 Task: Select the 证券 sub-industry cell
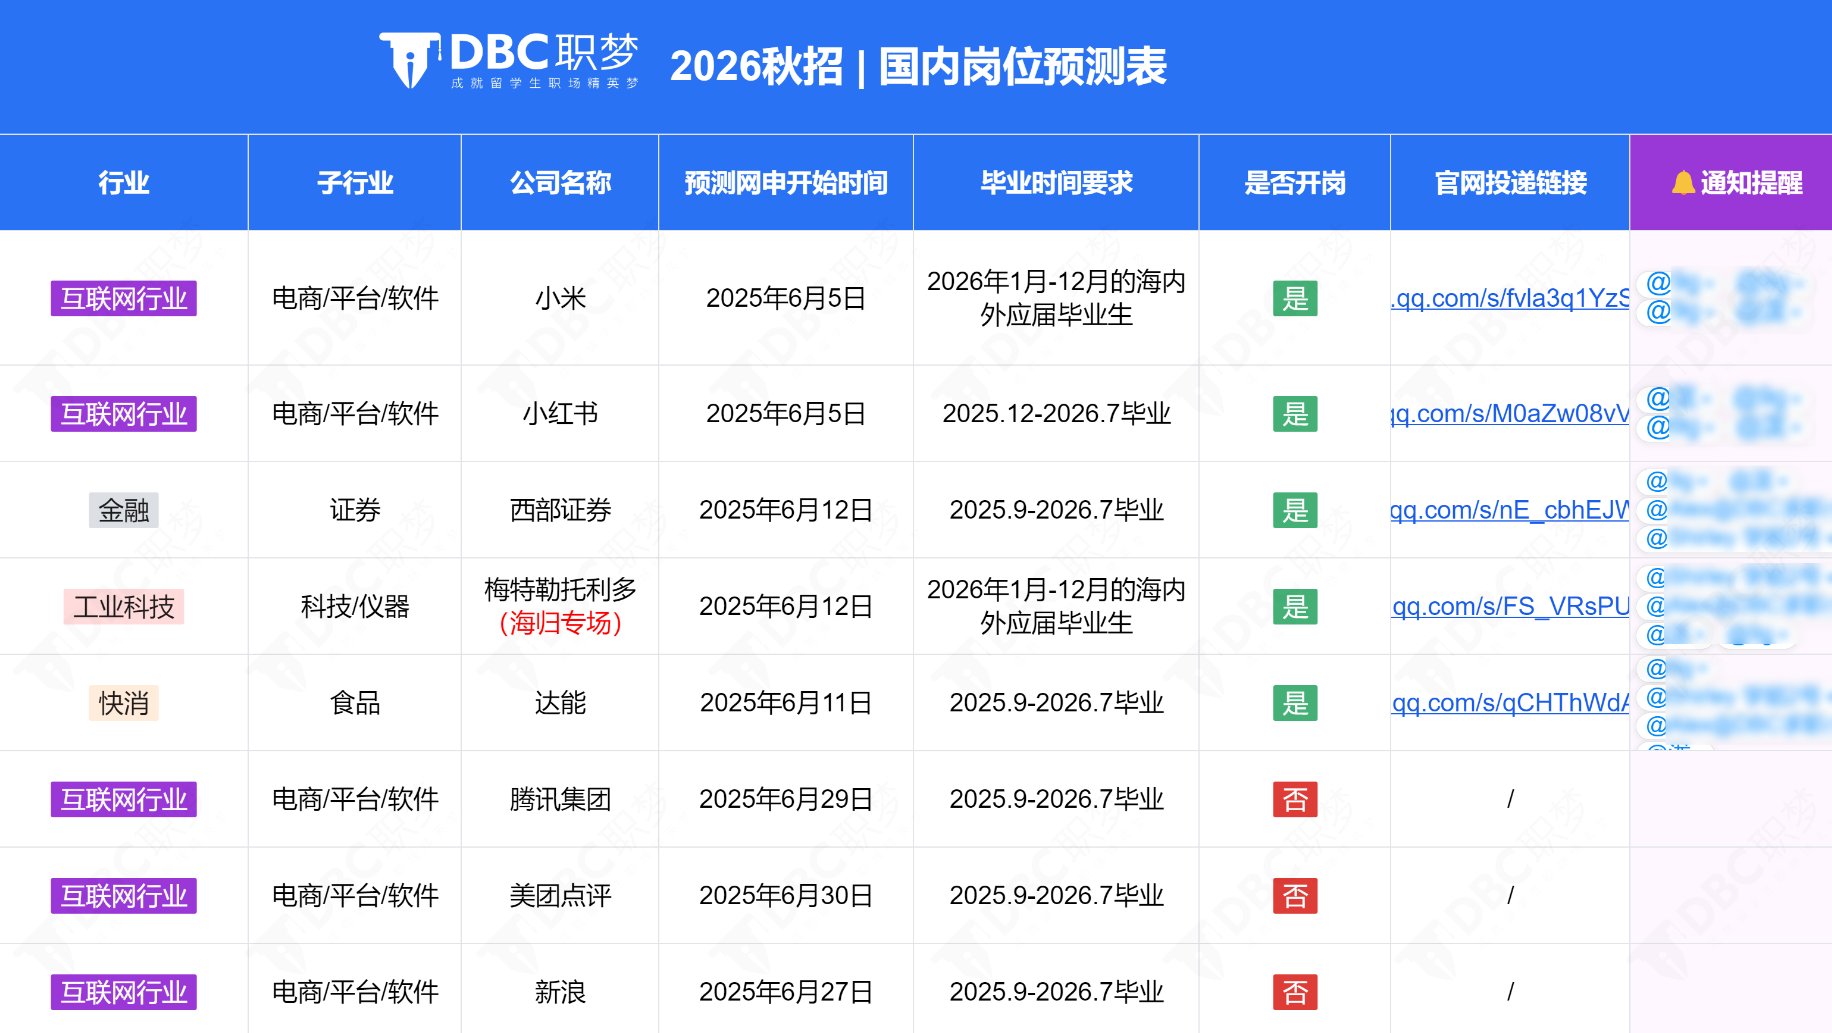click(355, 510)
